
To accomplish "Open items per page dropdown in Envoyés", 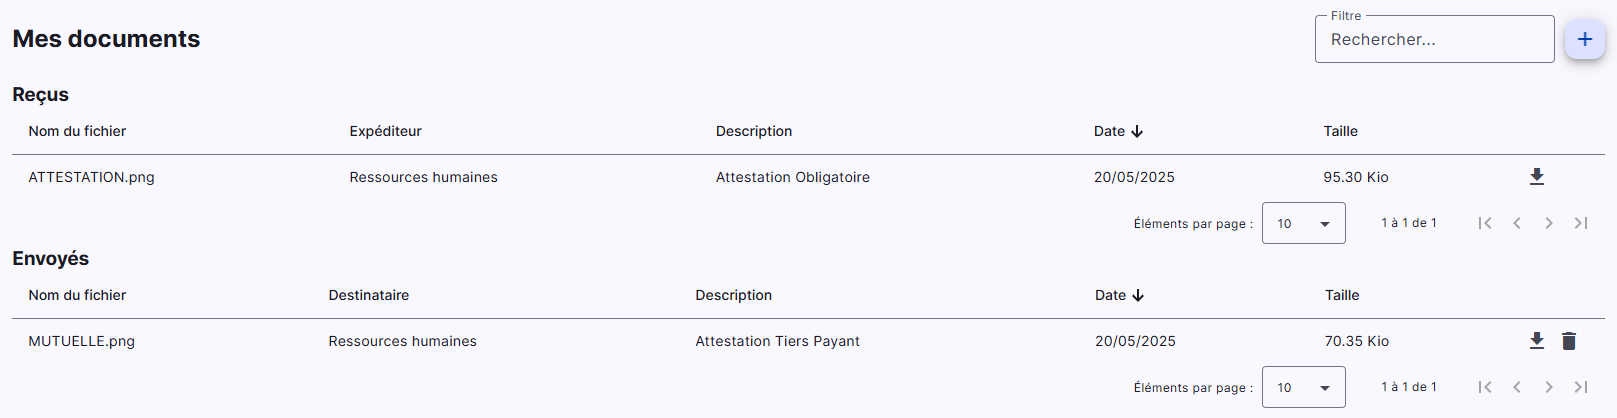I will (x=1304, y=387).
